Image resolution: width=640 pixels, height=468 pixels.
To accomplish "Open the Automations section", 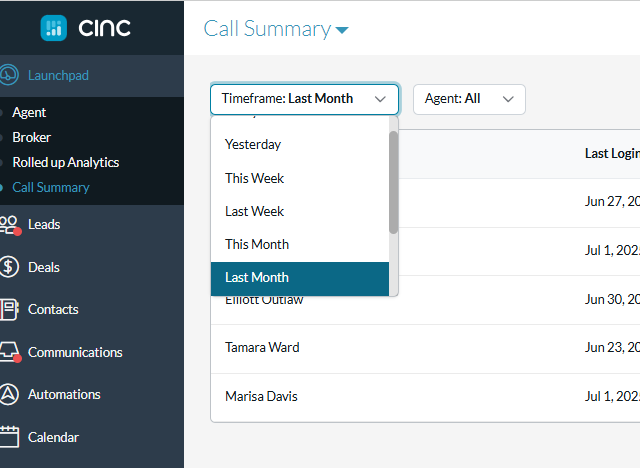I will pyautogui.click(x=64, y=395).
